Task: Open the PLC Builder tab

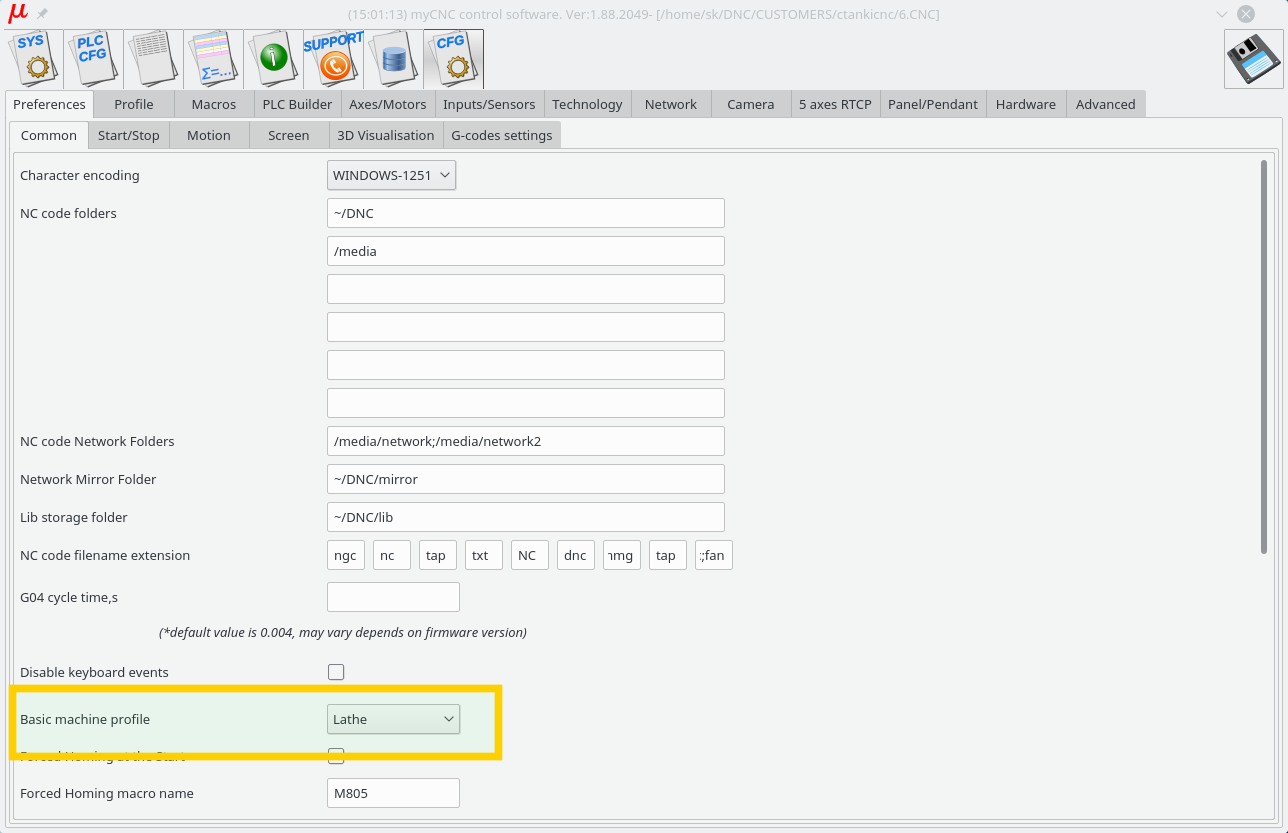Action: tap(297, 104)
